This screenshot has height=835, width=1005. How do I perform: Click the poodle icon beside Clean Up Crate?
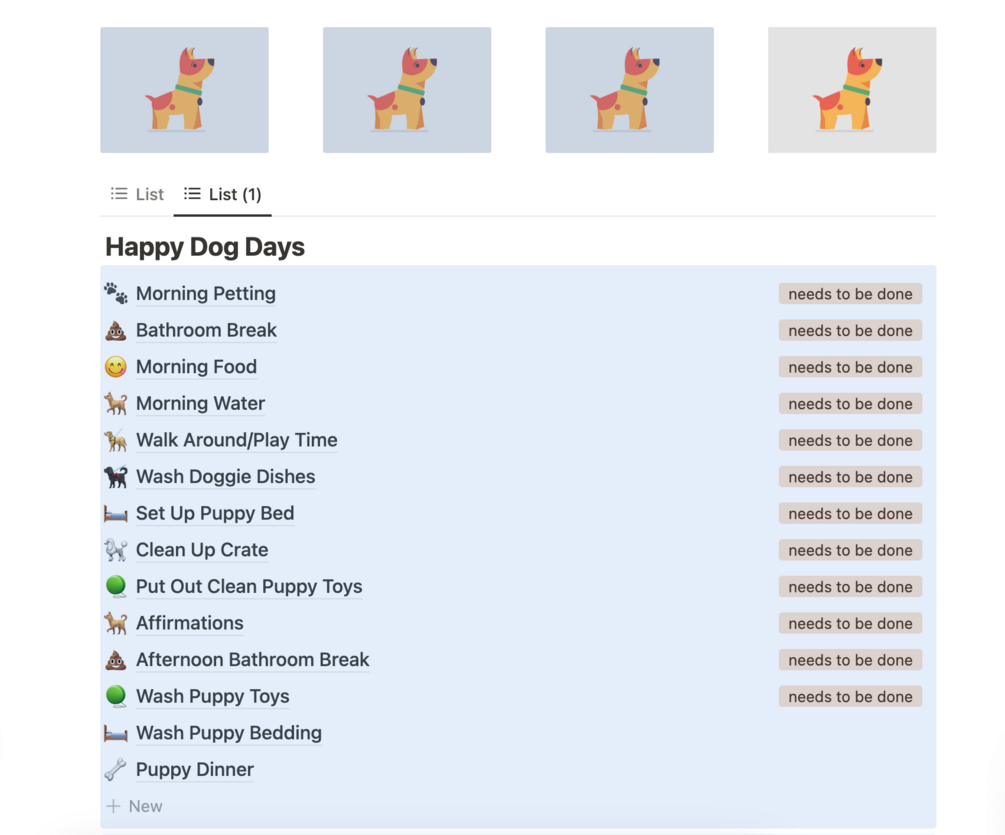coord(116,550)
